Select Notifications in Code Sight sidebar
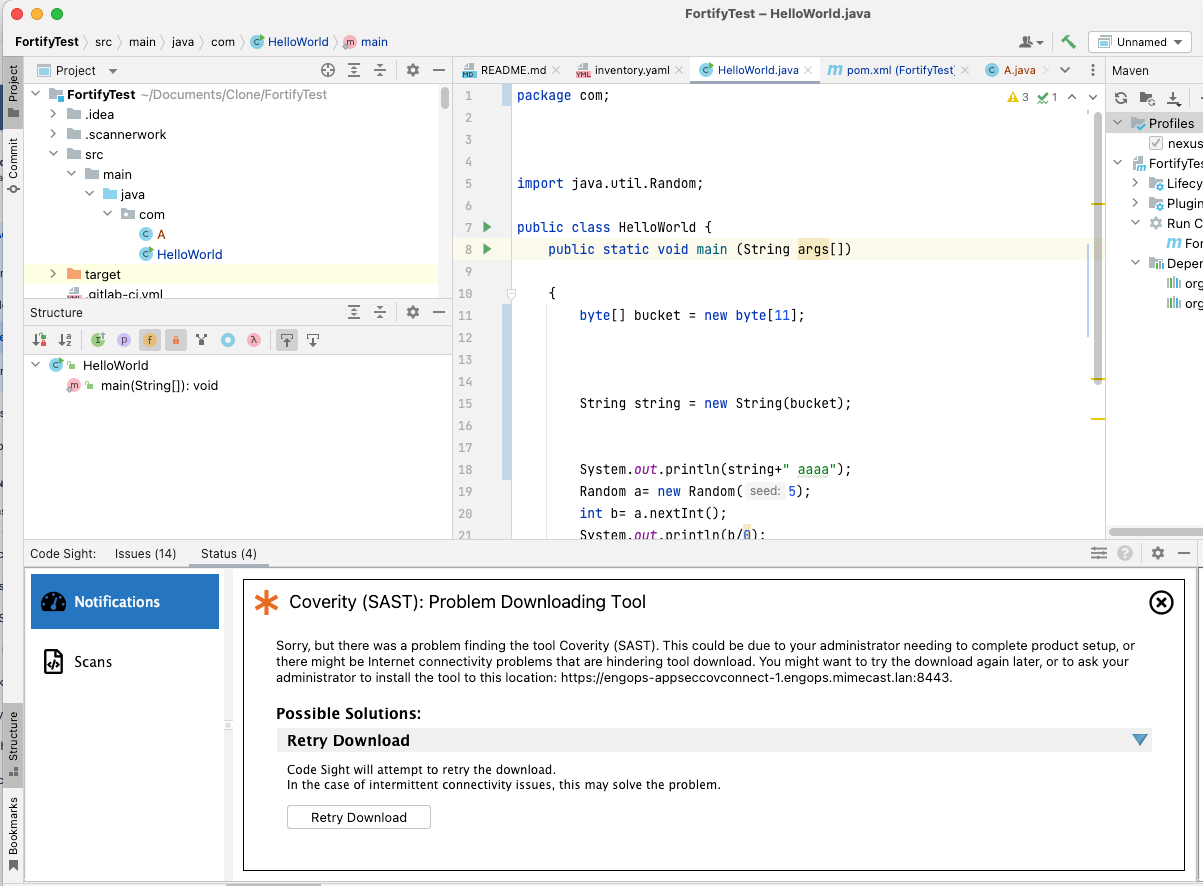The height and width of the screenshot is (886, 1203). tap(125, 602)
